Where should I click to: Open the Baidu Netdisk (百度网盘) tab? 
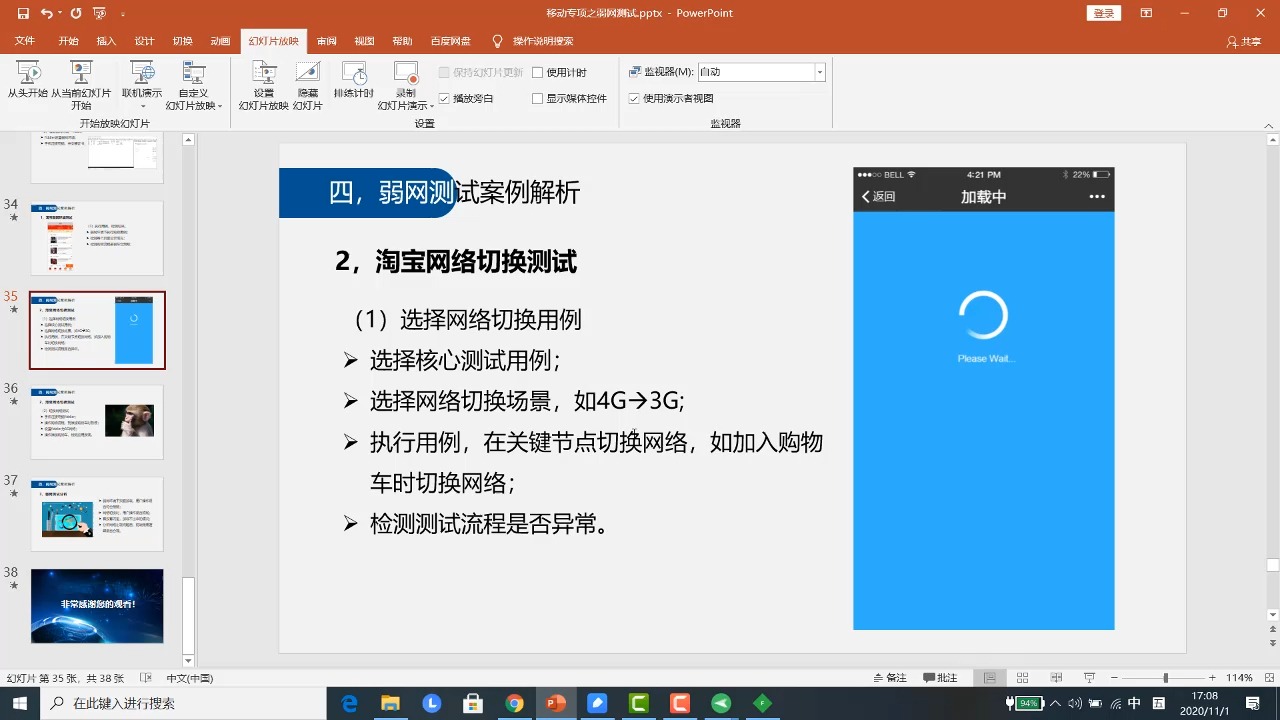click(450, 41)
